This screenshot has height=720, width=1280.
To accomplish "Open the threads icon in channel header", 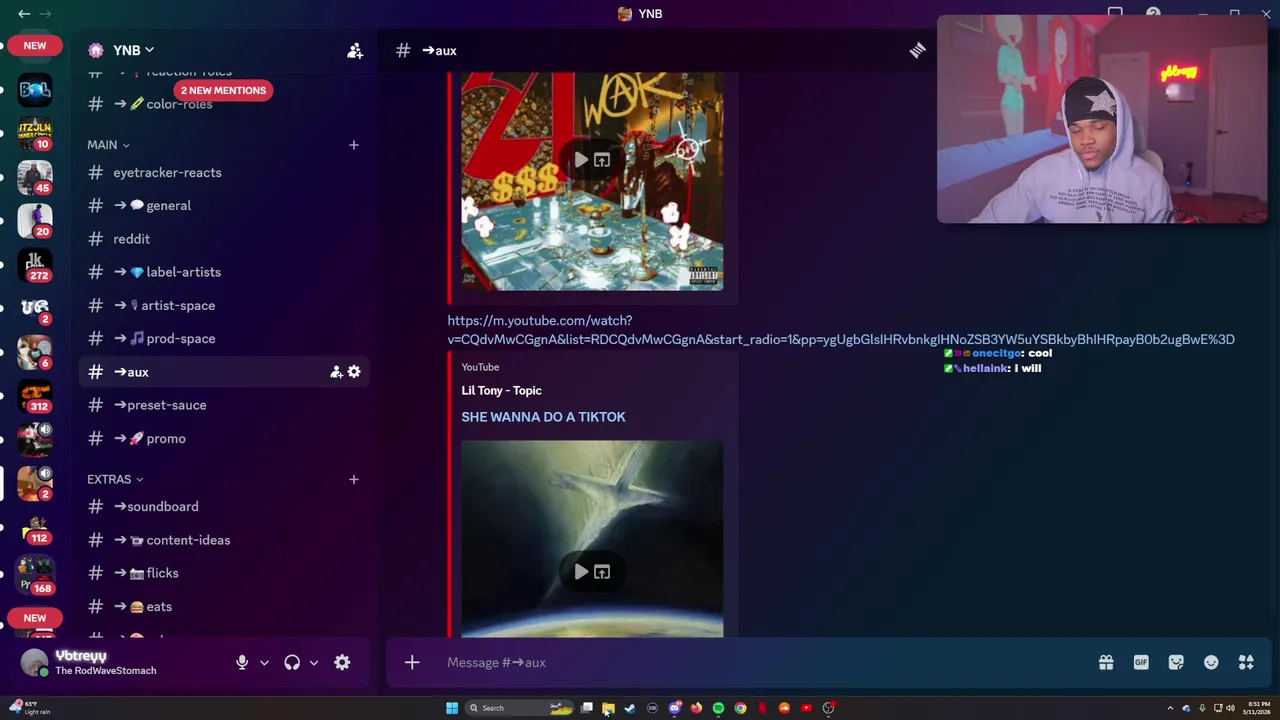I will [x=917, y=50].
